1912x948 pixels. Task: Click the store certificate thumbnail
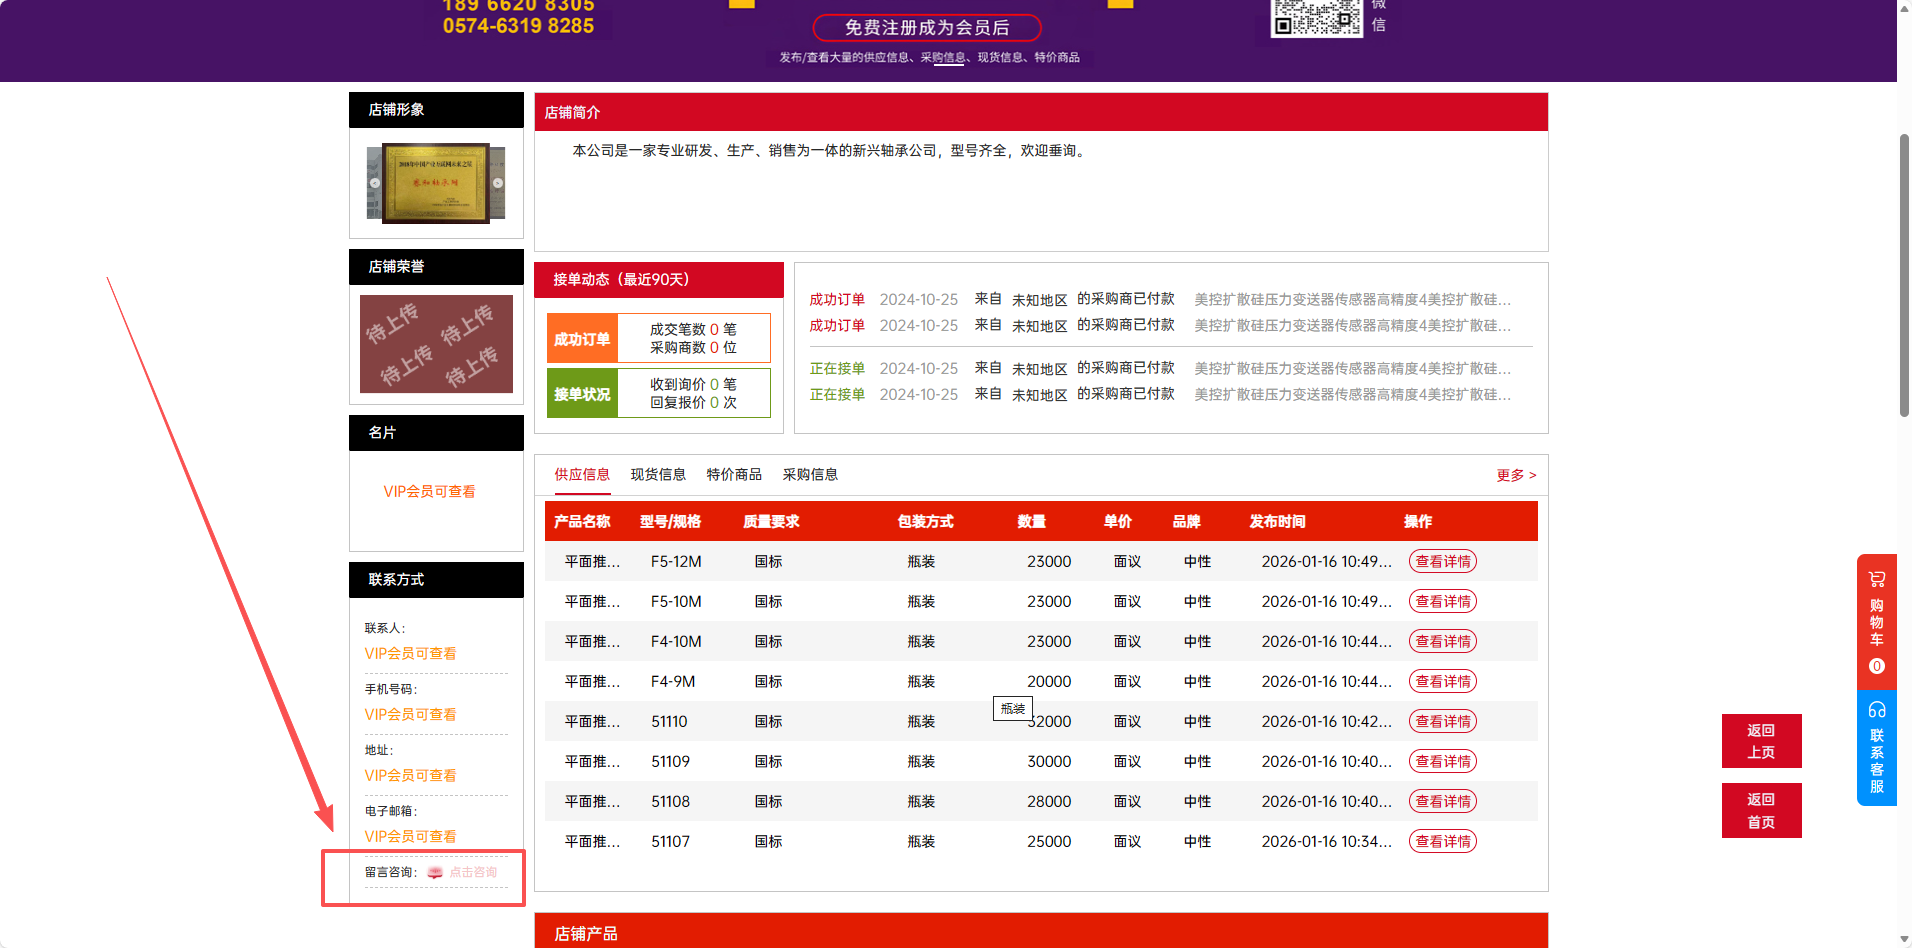[x=436, y=183]
